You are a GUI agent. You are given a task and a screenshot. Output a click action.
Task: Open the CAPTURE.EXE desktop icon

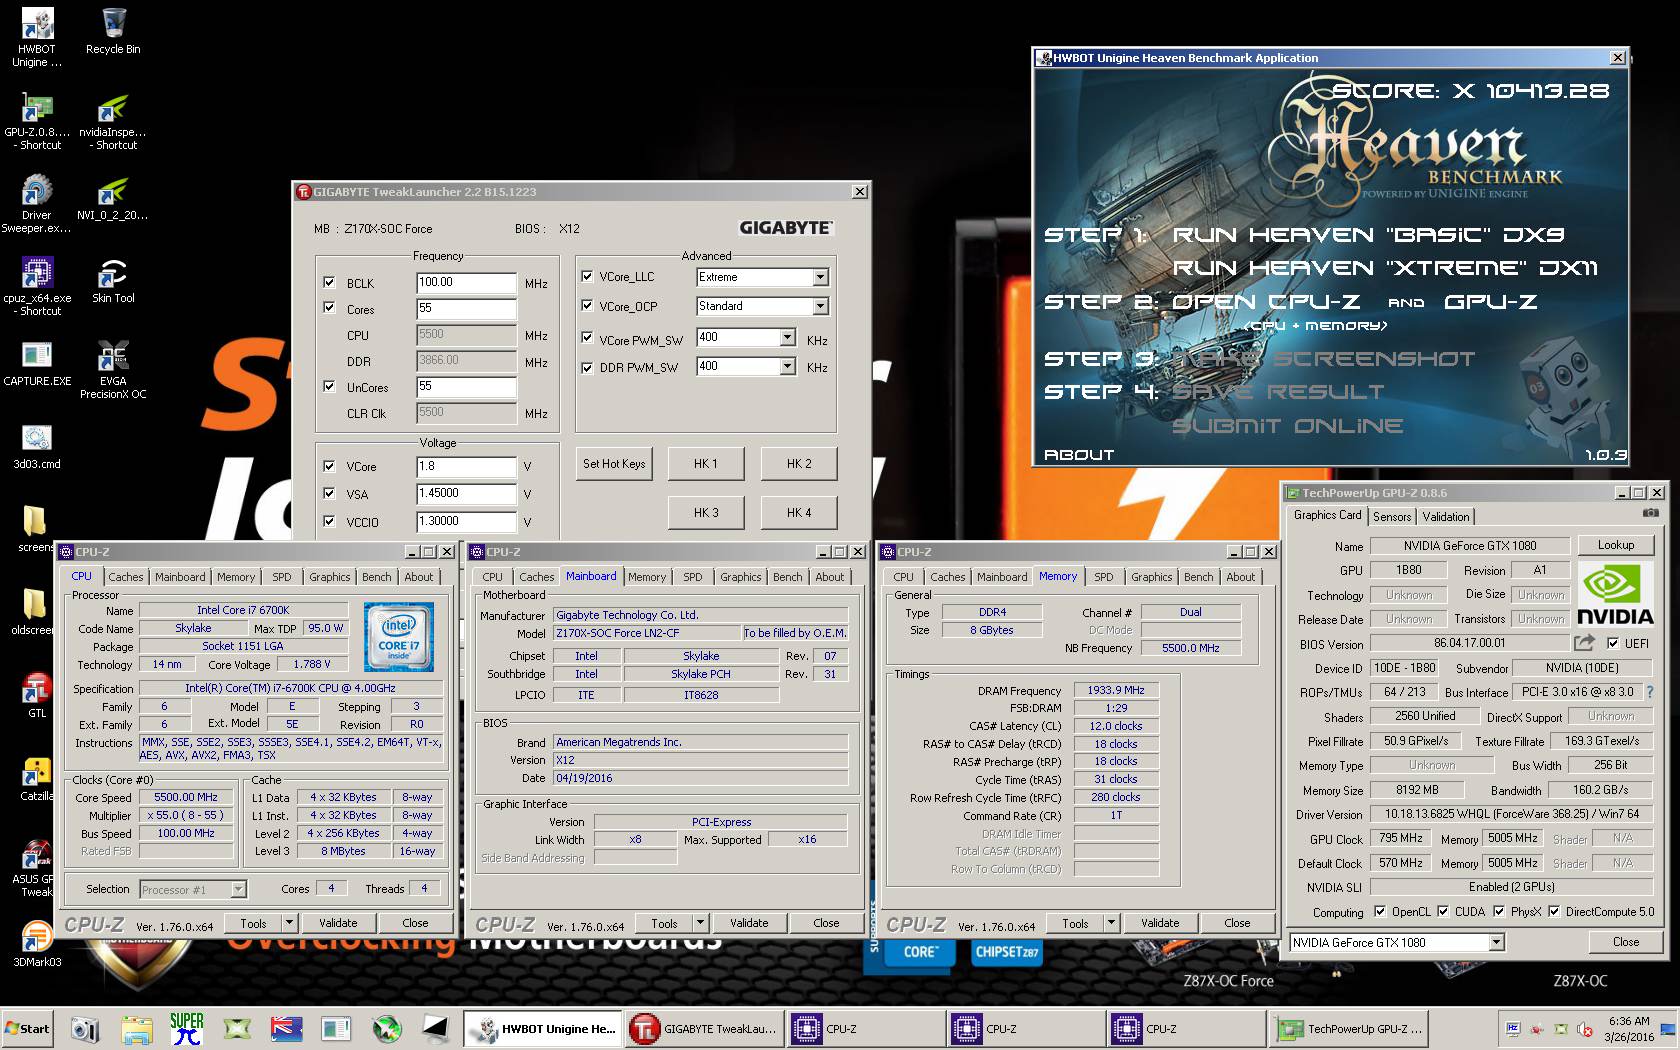[x=37, y=363]
